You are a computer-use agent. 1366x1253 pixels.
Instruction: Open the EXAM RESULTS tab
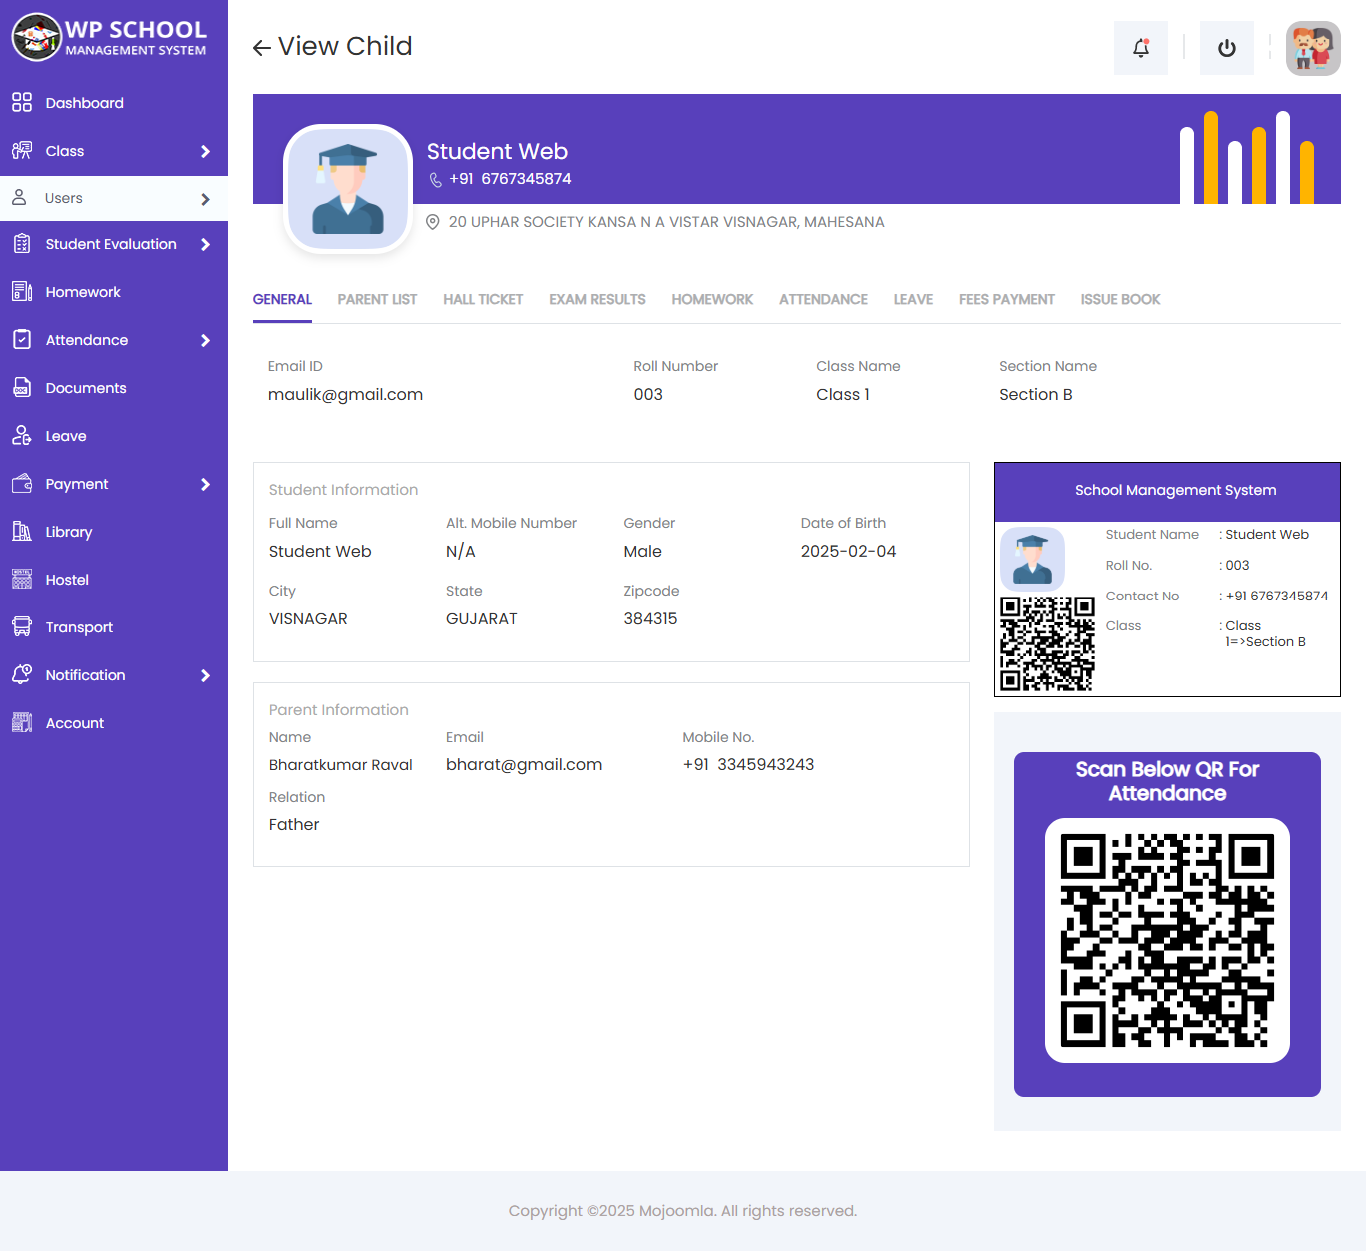tap(597, 299)
